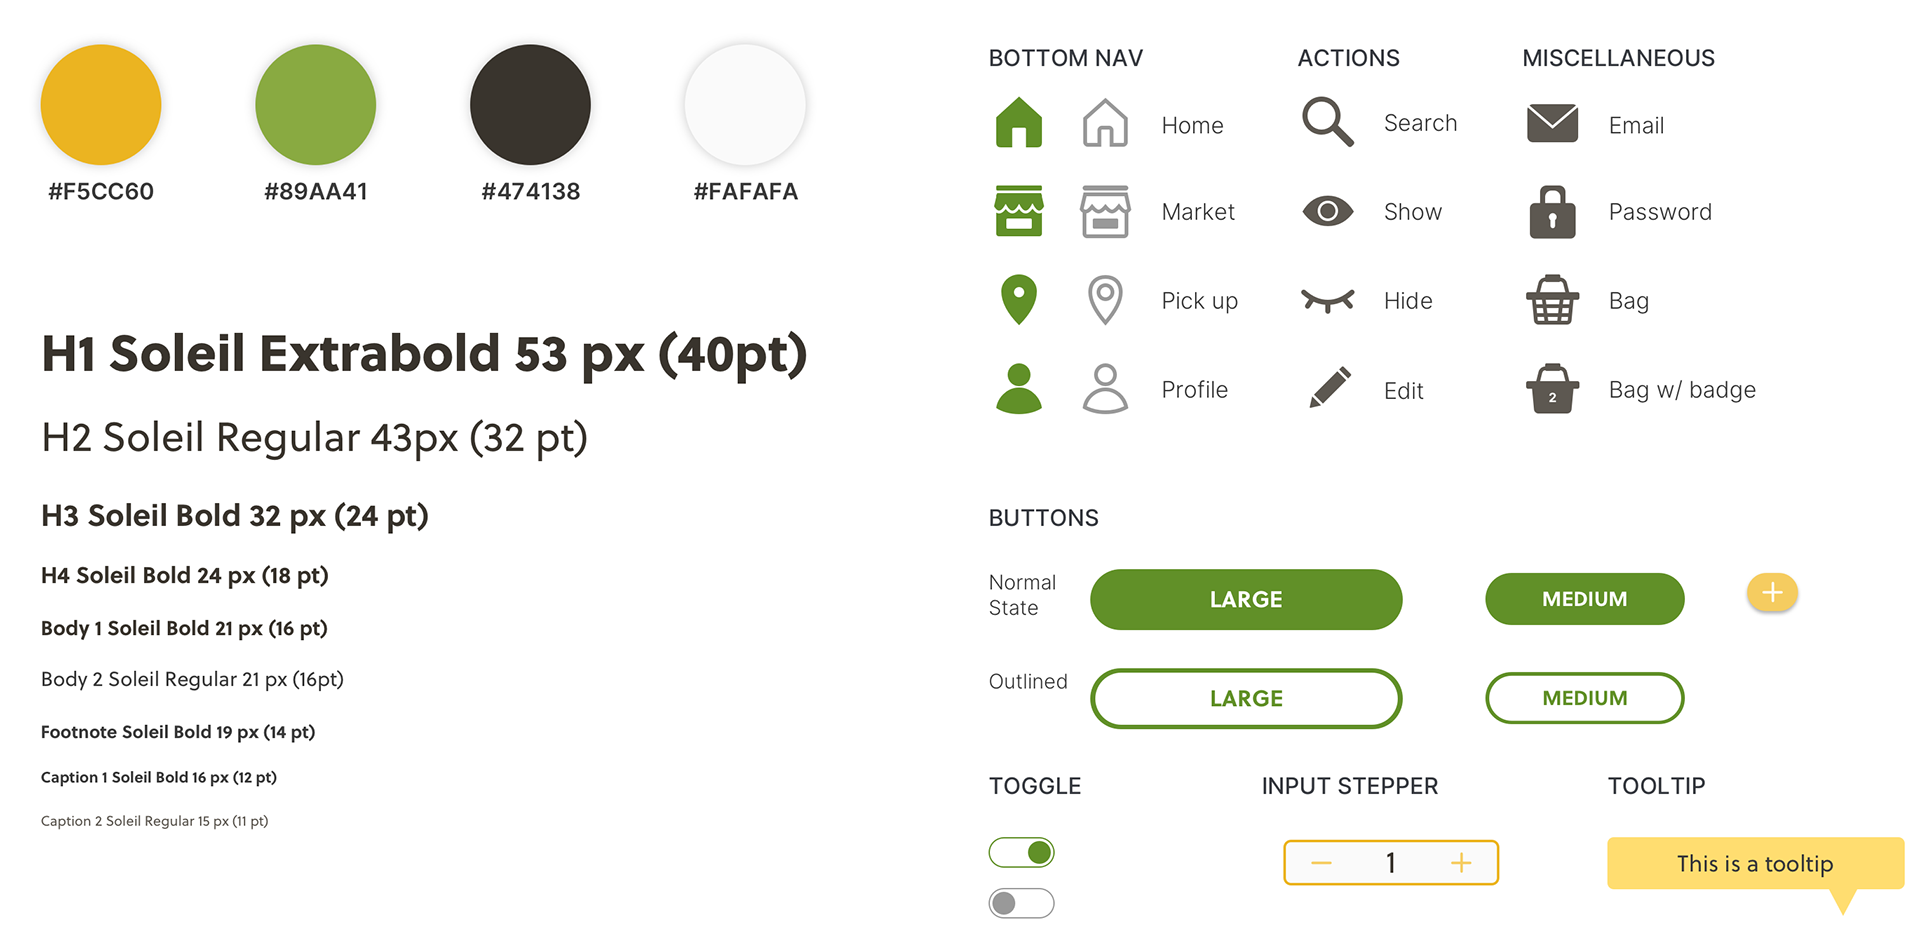This screenshot has width=1920, height=935.
Task: Open the Bag with badge icon
Action: coord(1552,388)
